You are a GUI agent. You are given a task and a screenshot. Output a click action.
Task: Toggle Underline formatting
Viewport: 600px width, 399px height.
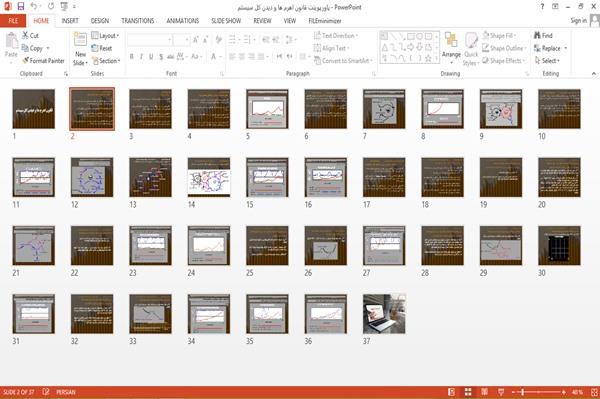[151, 57]
